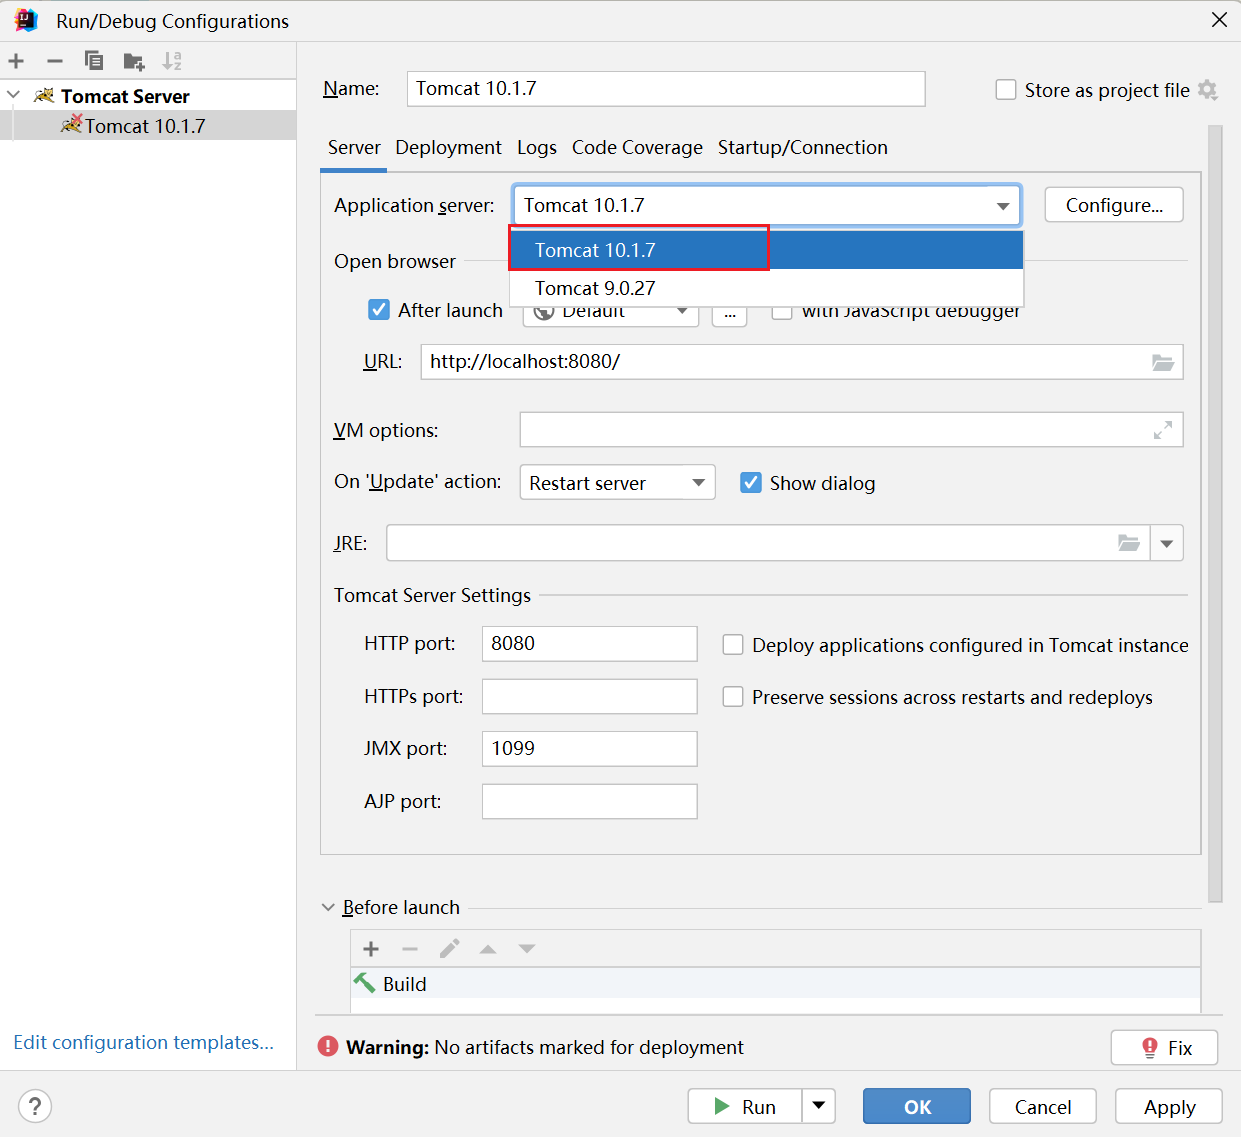Select Tomcat 10.1.7 configuration in tree
The height and width of the screenshot is (1137, 1241).
coord(148,125)
